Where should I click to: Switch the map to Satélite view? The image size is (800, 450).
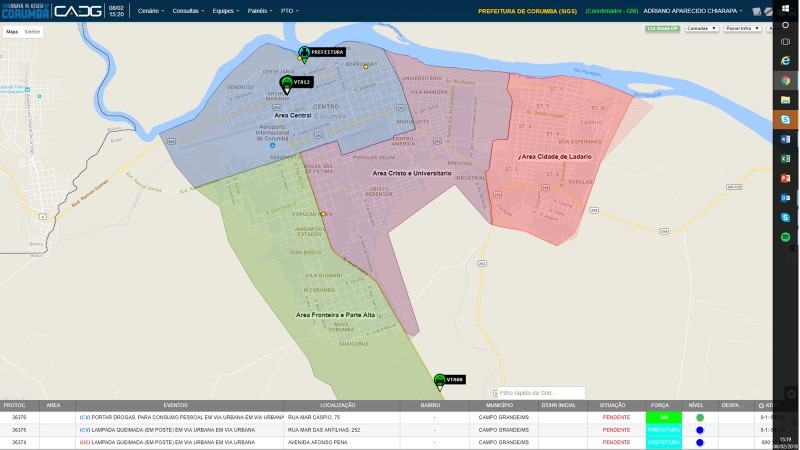pyautogui.click(x=32, y=32)
